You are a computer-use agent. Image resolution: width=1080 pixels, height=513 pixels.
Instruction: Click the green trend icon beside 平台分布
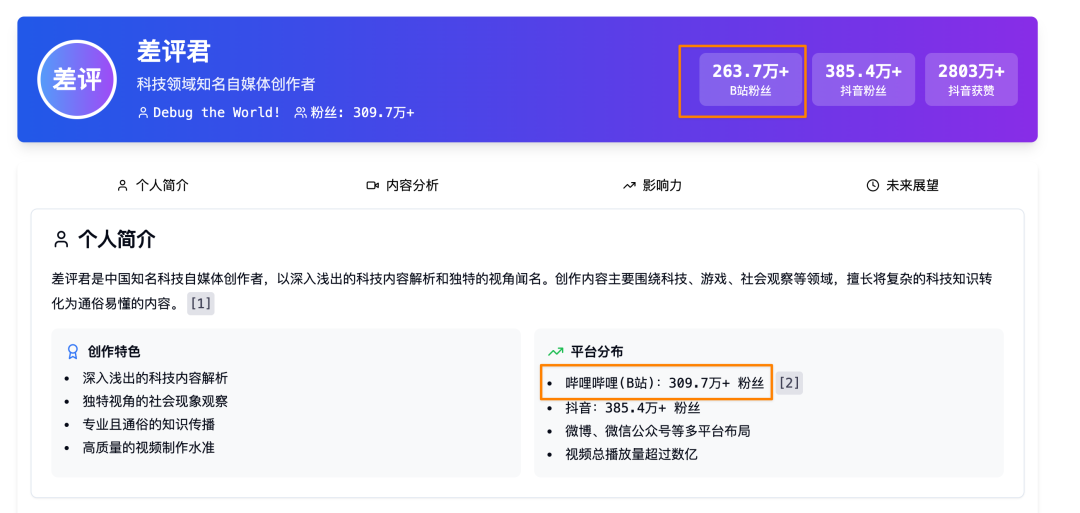point(555,352)
